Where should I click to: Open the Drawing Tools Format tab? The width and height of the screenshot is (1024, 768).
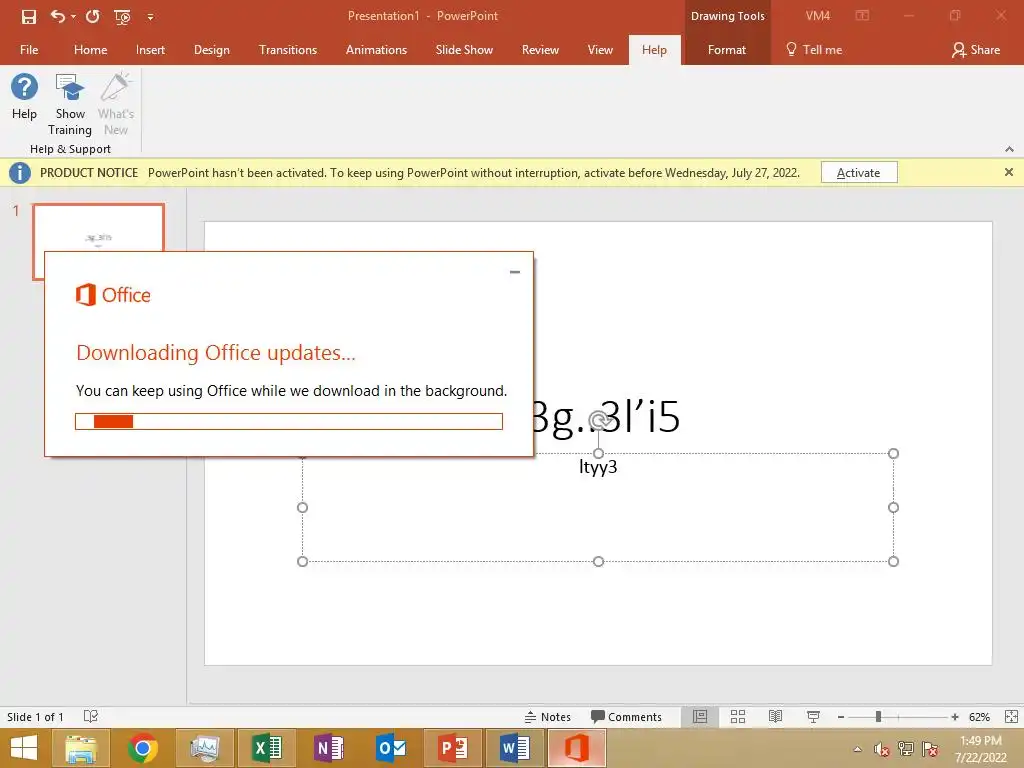pyautogui.click(x=726, y=50)
